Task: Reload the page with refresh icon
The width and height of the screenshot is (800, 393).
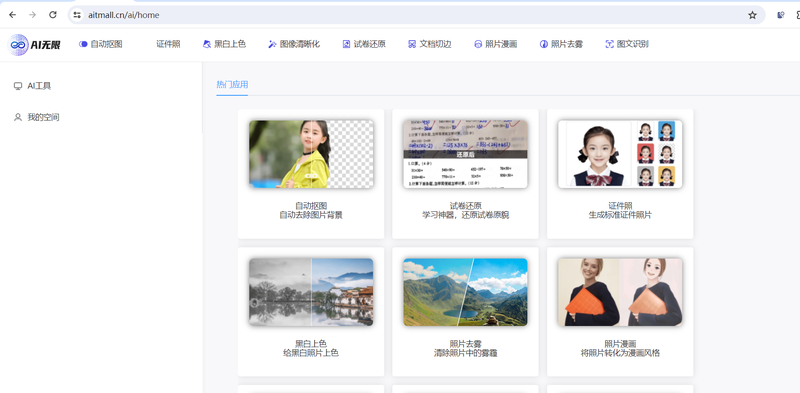Action: [53, 15]
